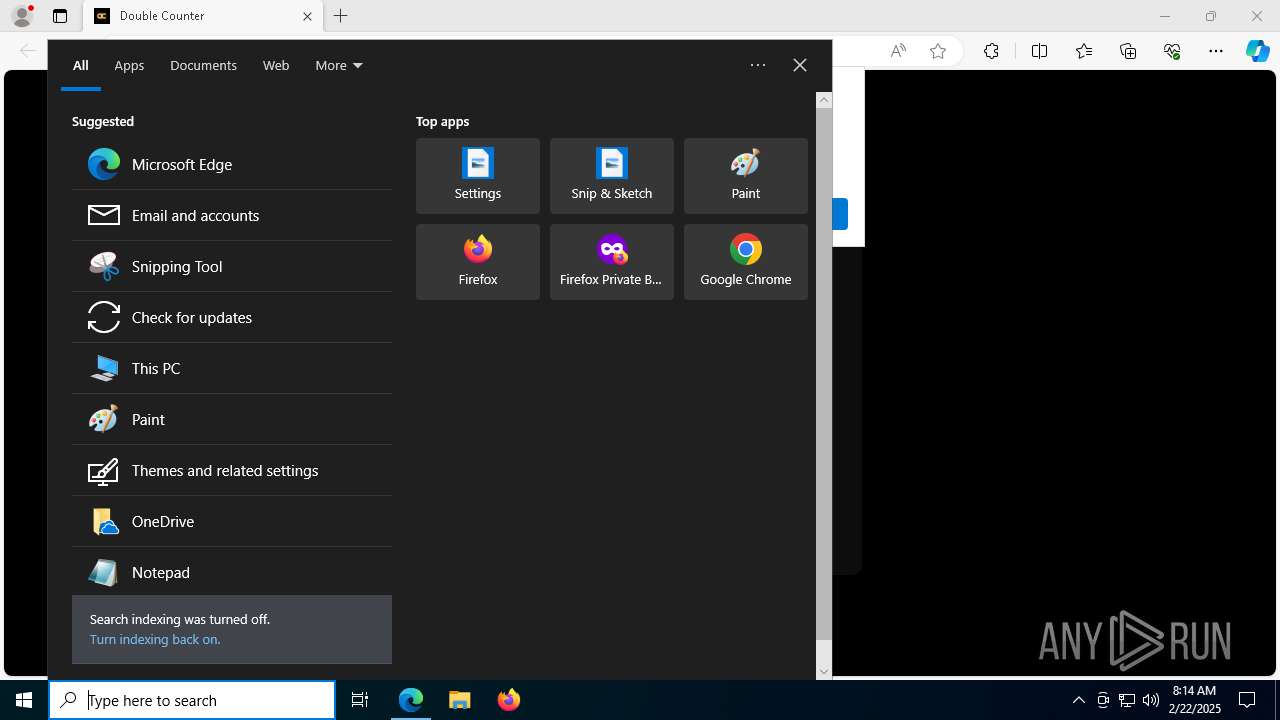Switch to the Web search tab
The height and width of the screenshot is (720, 1280).
coord(276,65)
